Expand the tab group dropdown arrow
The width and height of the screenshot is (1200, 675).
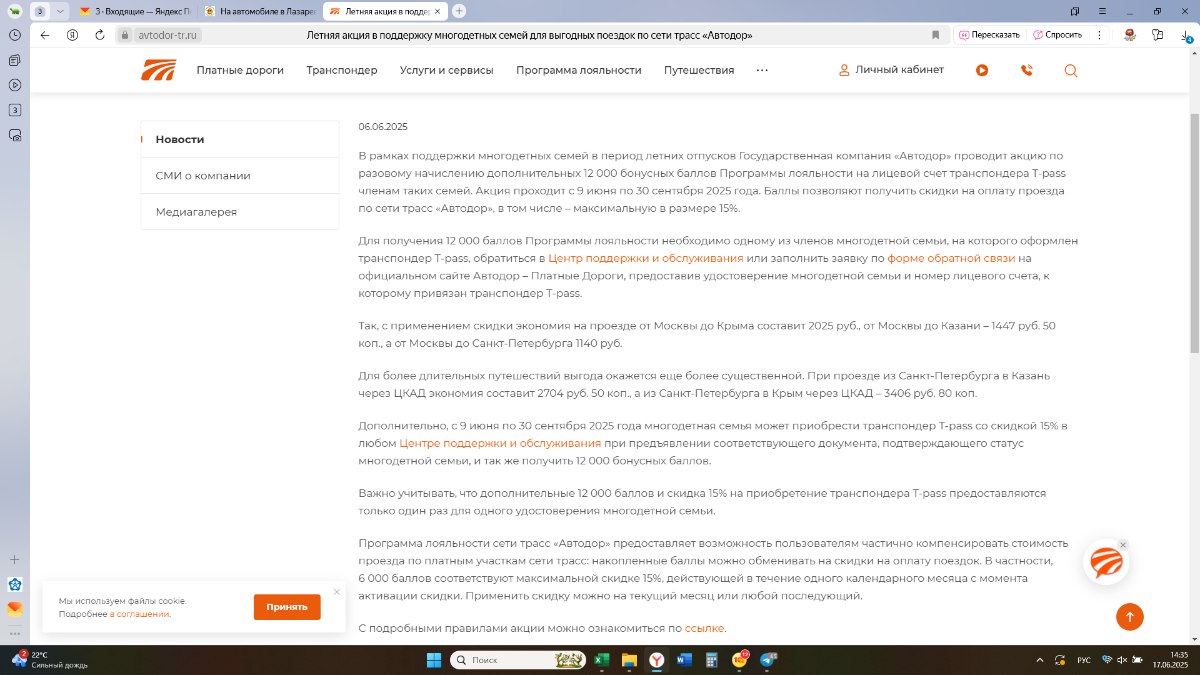tap(60, 11)
